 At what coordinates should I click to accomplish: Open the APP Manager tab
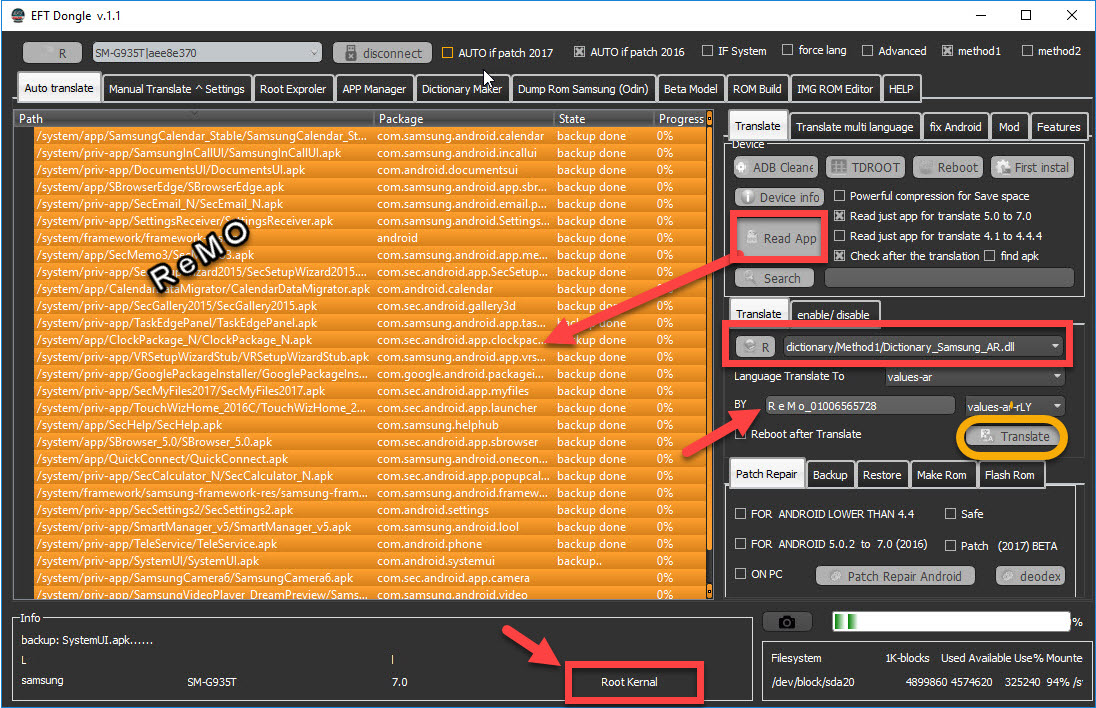374,89
